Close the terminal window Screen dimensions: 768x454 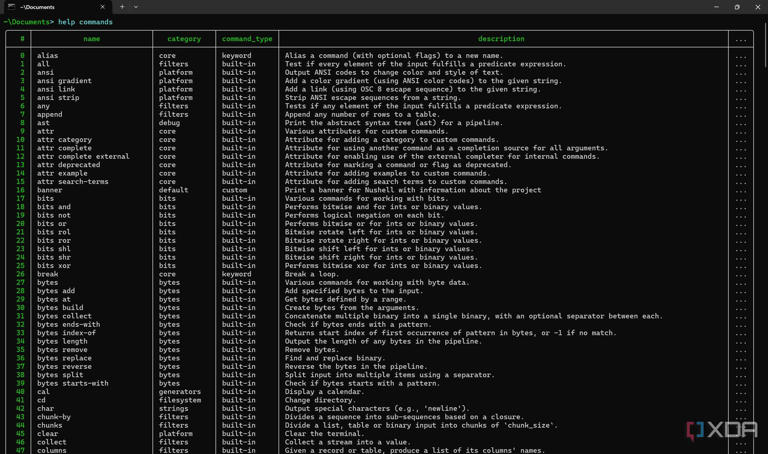757,7
